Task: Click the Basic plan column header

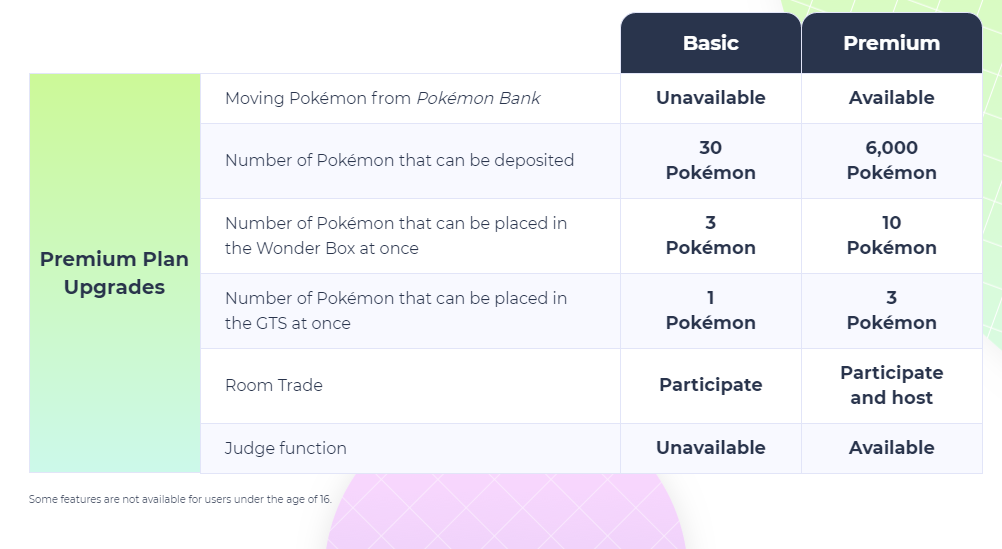Action: tap(711, 43)
